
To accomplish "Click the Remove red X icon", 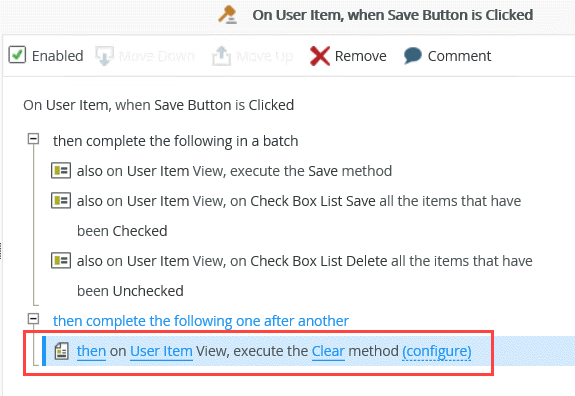I will pyautogui.click(x=320, y=56).
